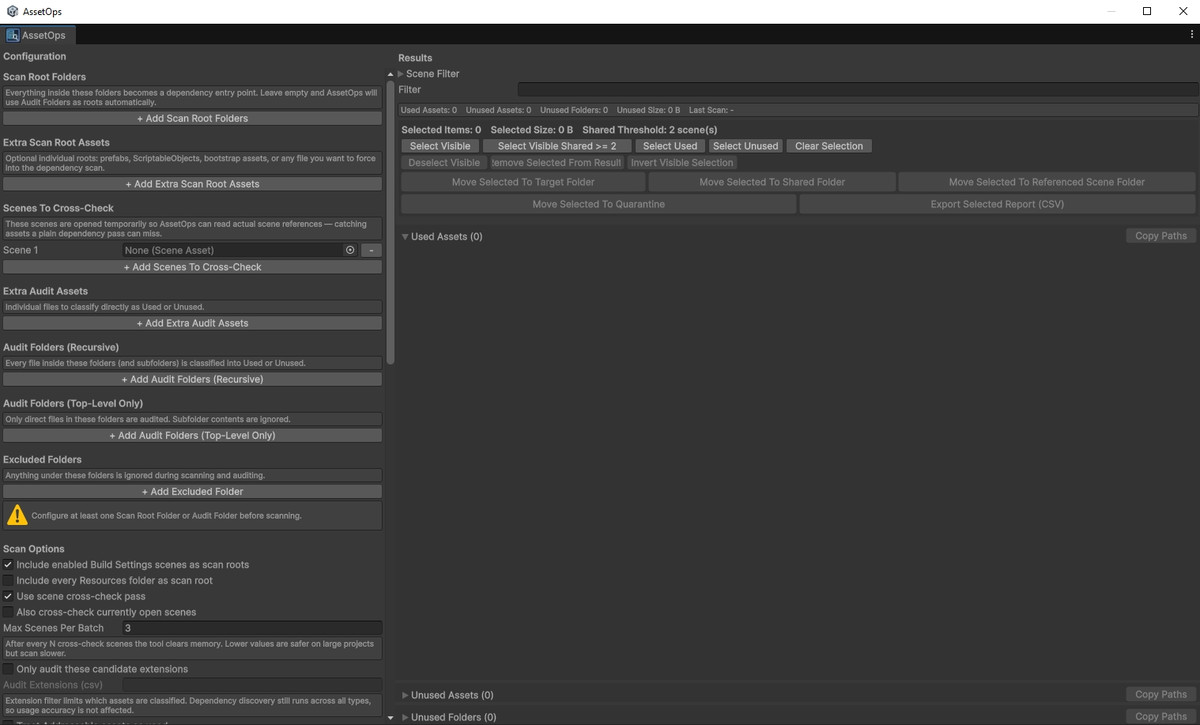Click + Add Extra Audit Assets

click(x=192, y=323)
